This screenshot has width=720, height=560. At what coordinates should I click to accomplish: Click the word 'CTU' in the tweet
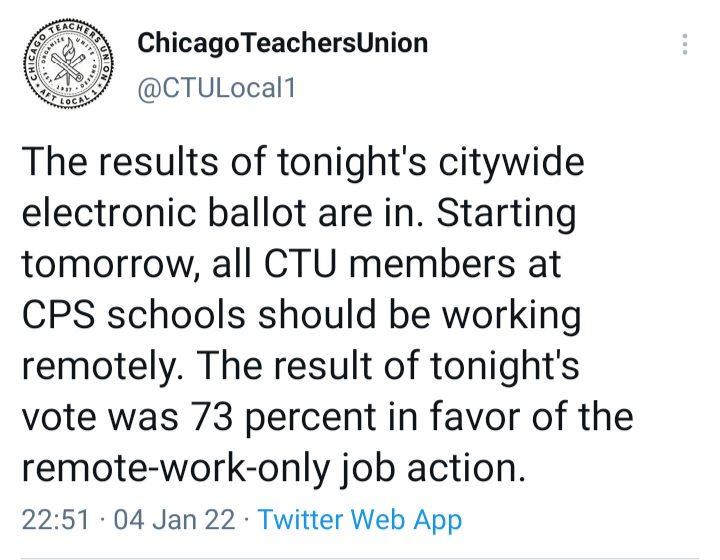point(300,264)
